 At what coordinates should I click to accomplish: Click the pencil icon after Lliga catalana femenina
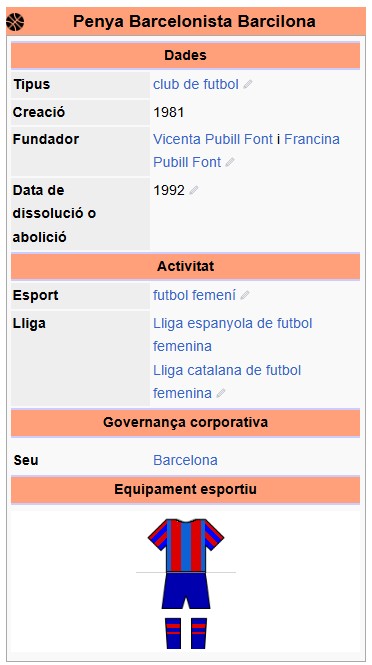pyautogui.click(x=221, y=394)
